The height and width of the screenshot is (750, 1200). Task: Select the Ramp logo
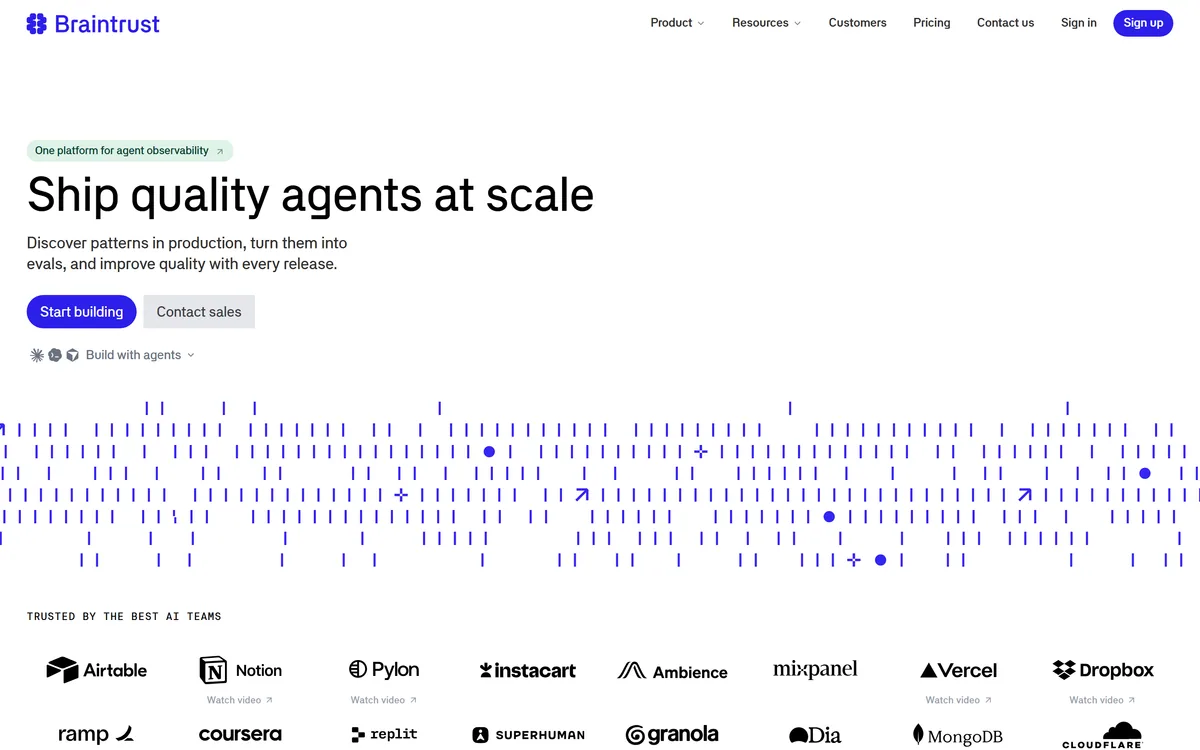tap(97, 735)
